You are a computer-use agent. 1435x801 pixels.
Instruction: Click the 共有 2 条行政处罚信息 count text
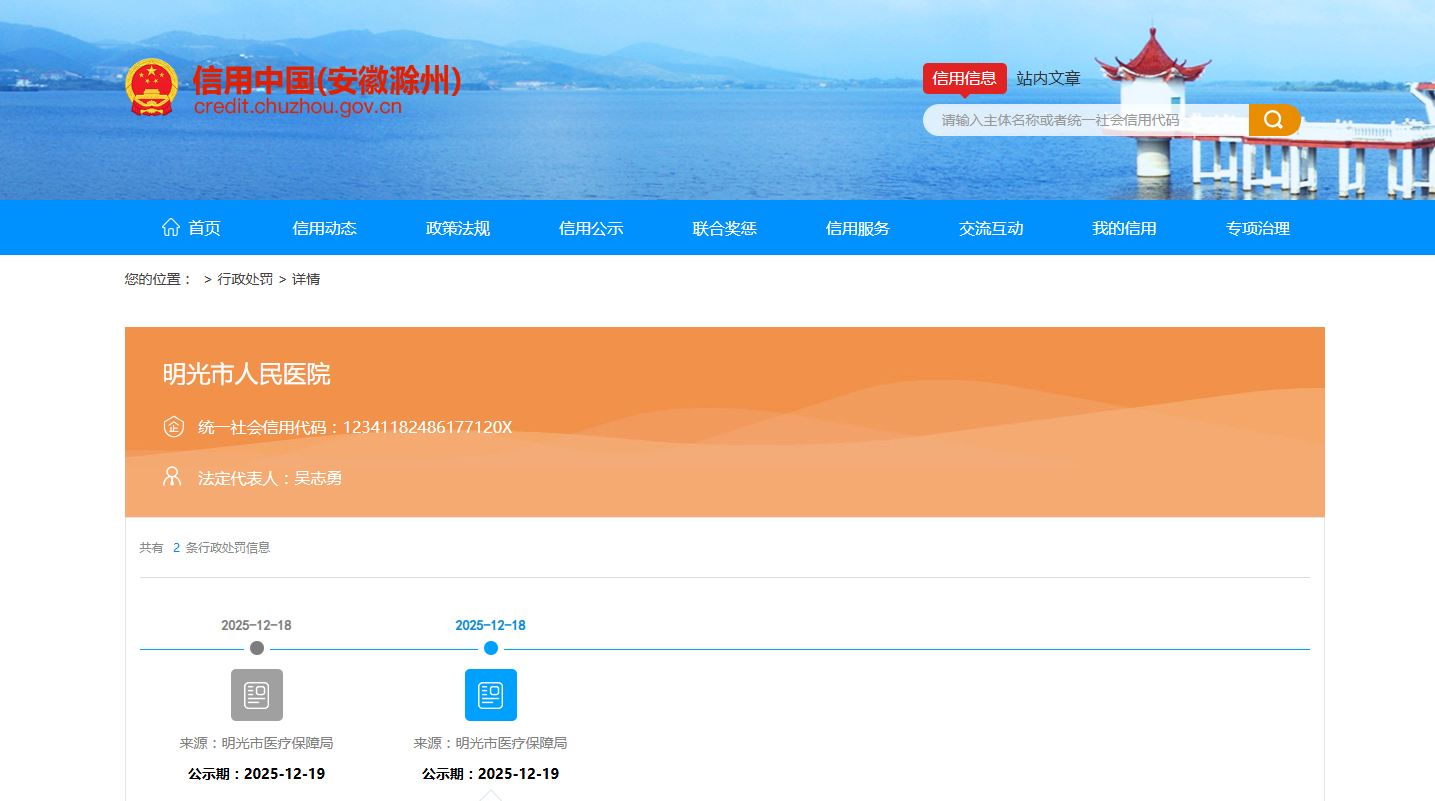pos(205,547)
